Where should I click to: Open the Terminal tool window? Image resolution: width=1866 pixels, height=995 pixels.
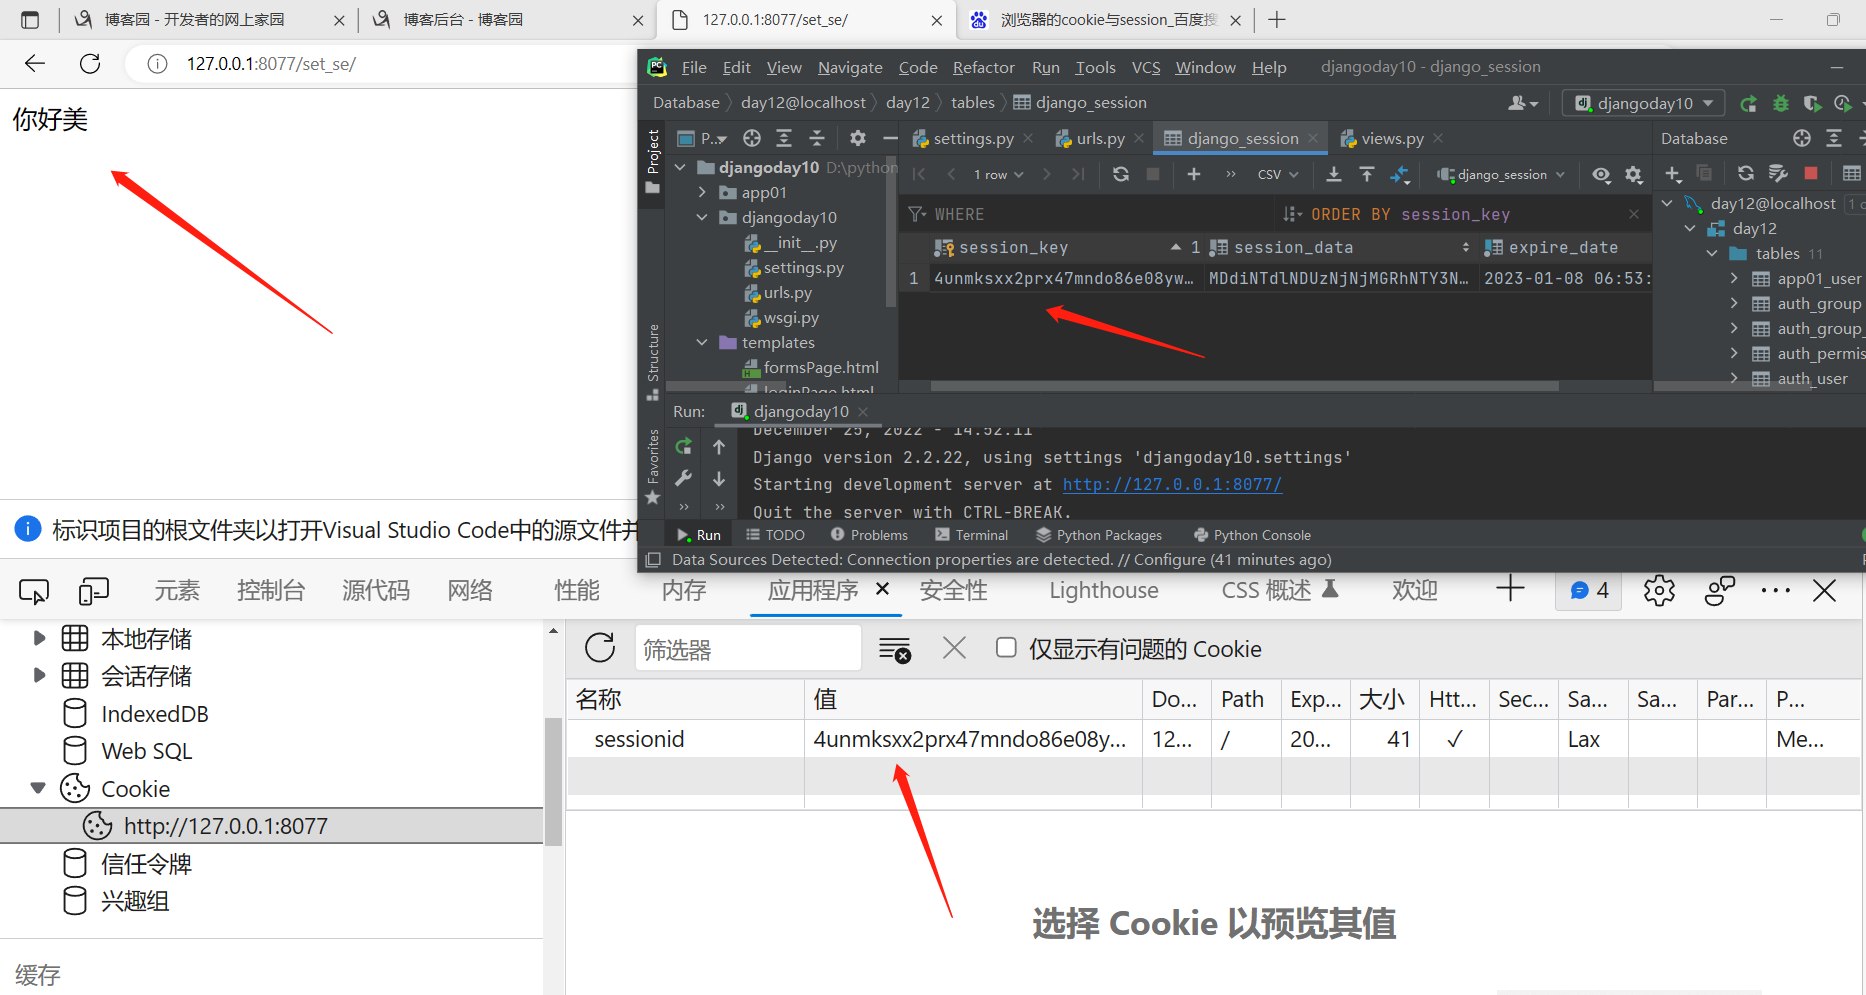[971, 535]
